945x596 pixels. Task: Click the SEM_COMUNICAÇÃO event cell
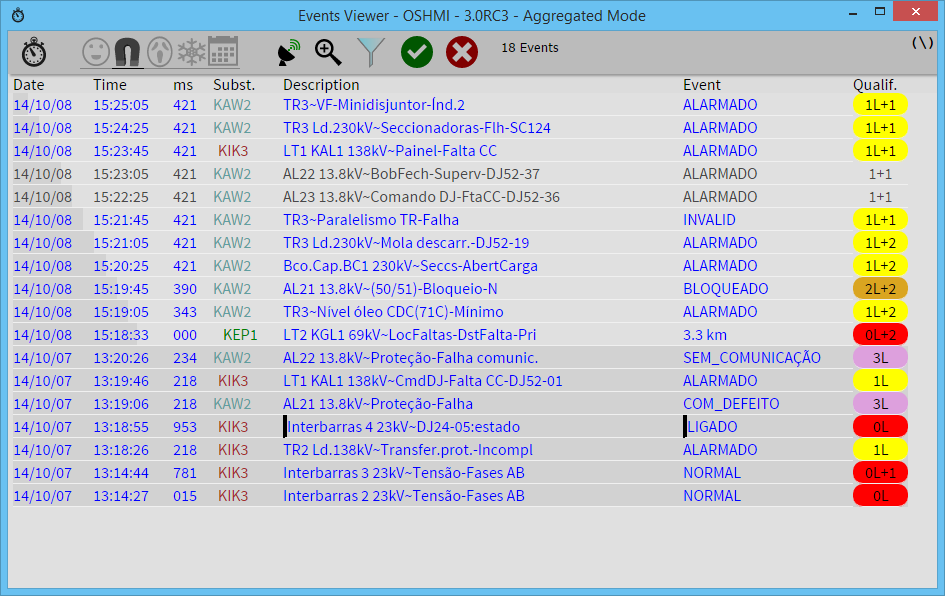(x=752, y=357)
